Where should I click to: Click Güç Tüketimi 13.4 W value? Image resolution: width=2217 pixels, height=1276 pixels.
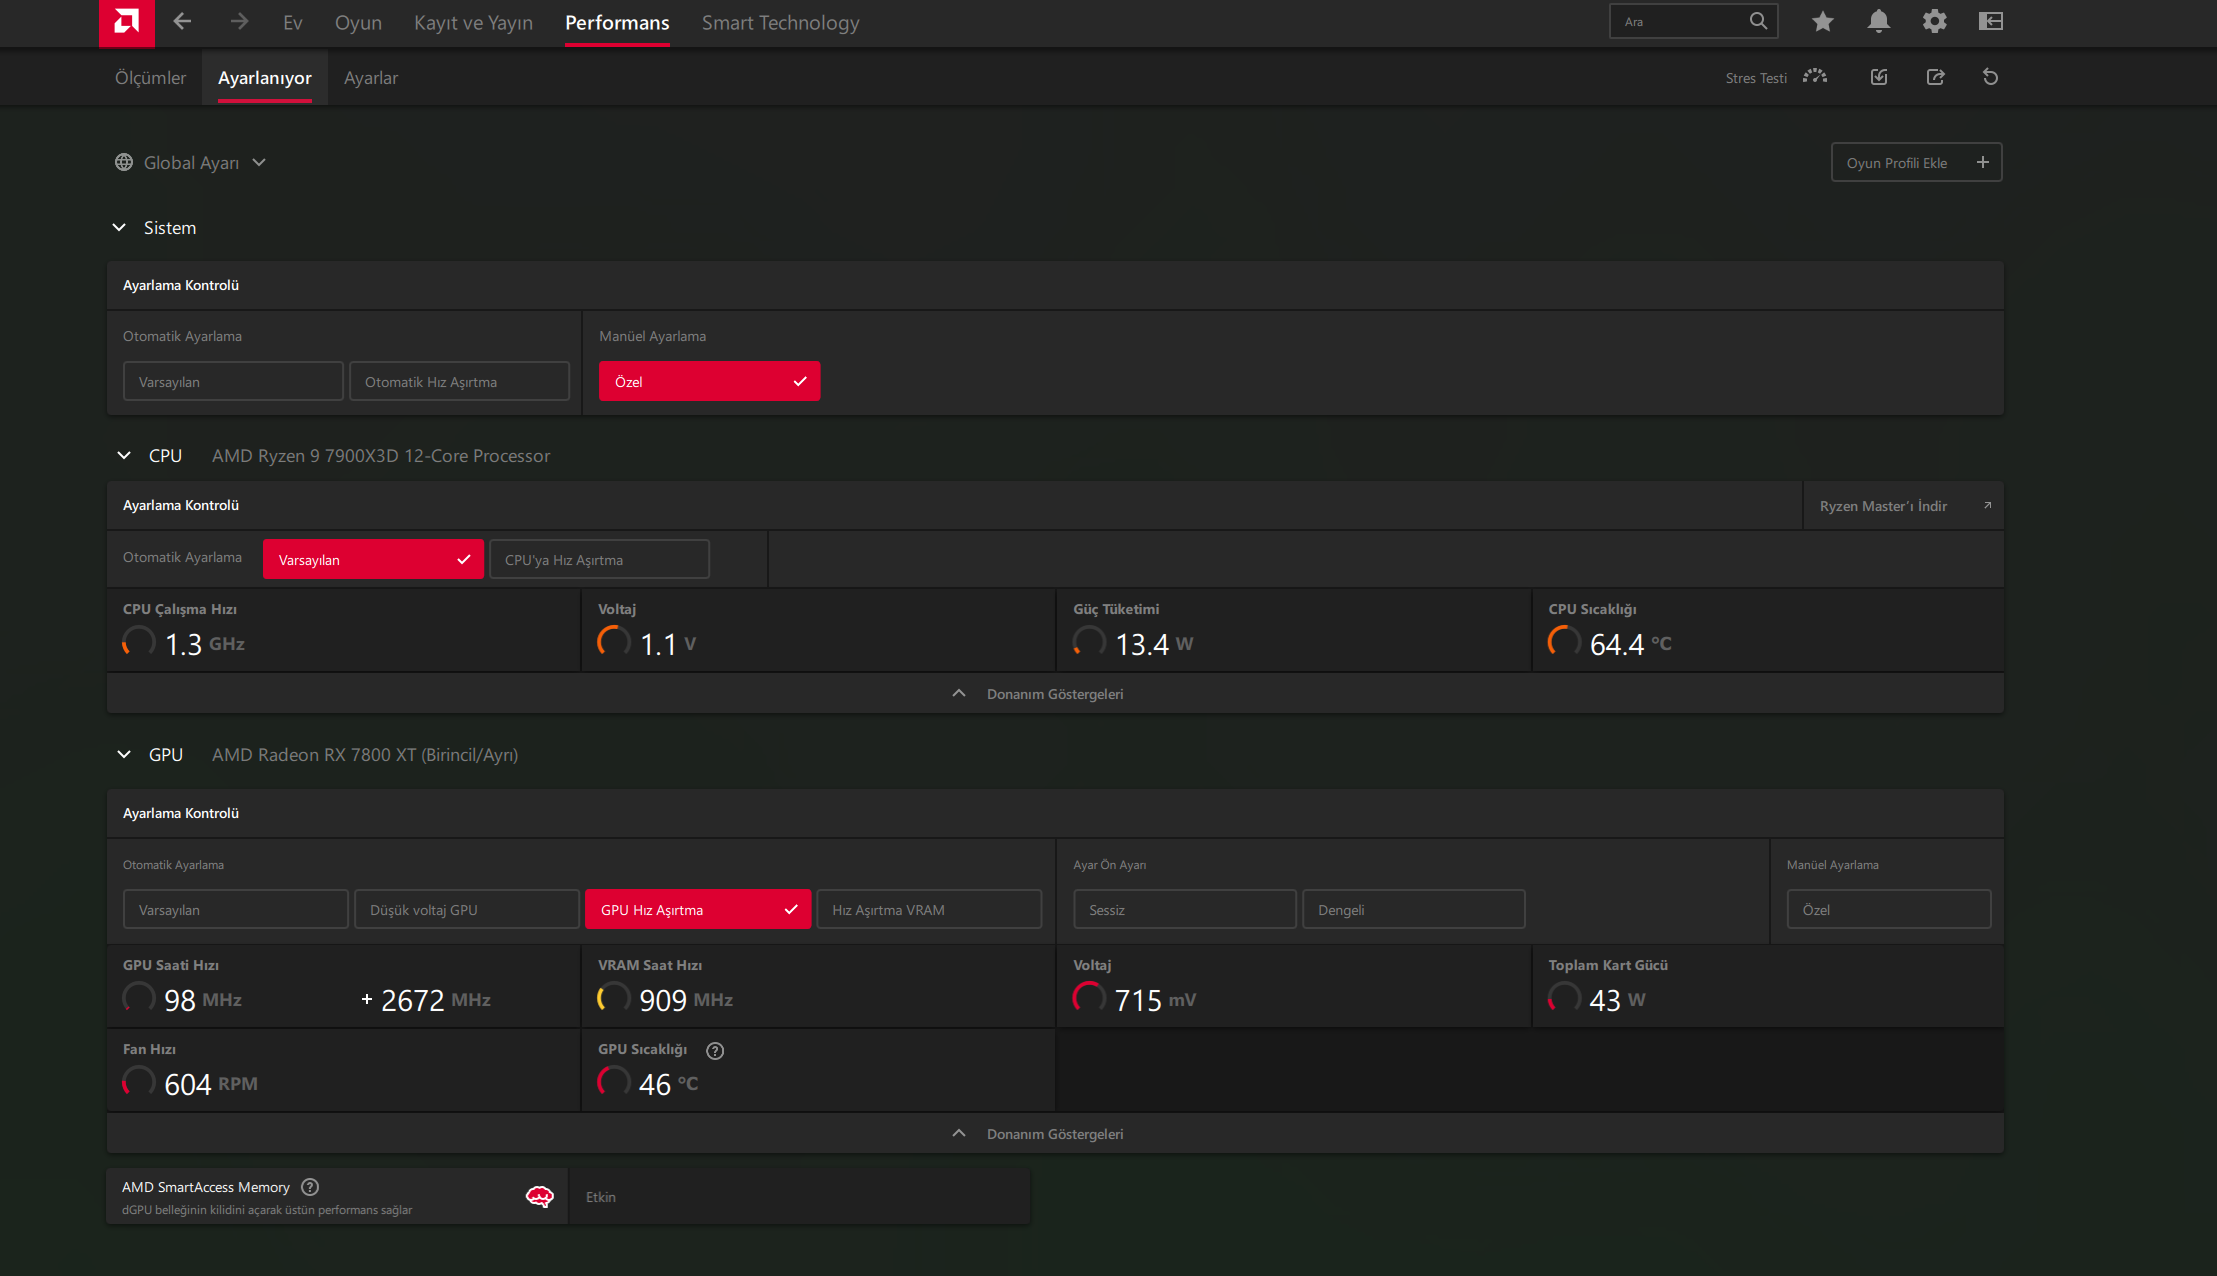click(1154, 644)
